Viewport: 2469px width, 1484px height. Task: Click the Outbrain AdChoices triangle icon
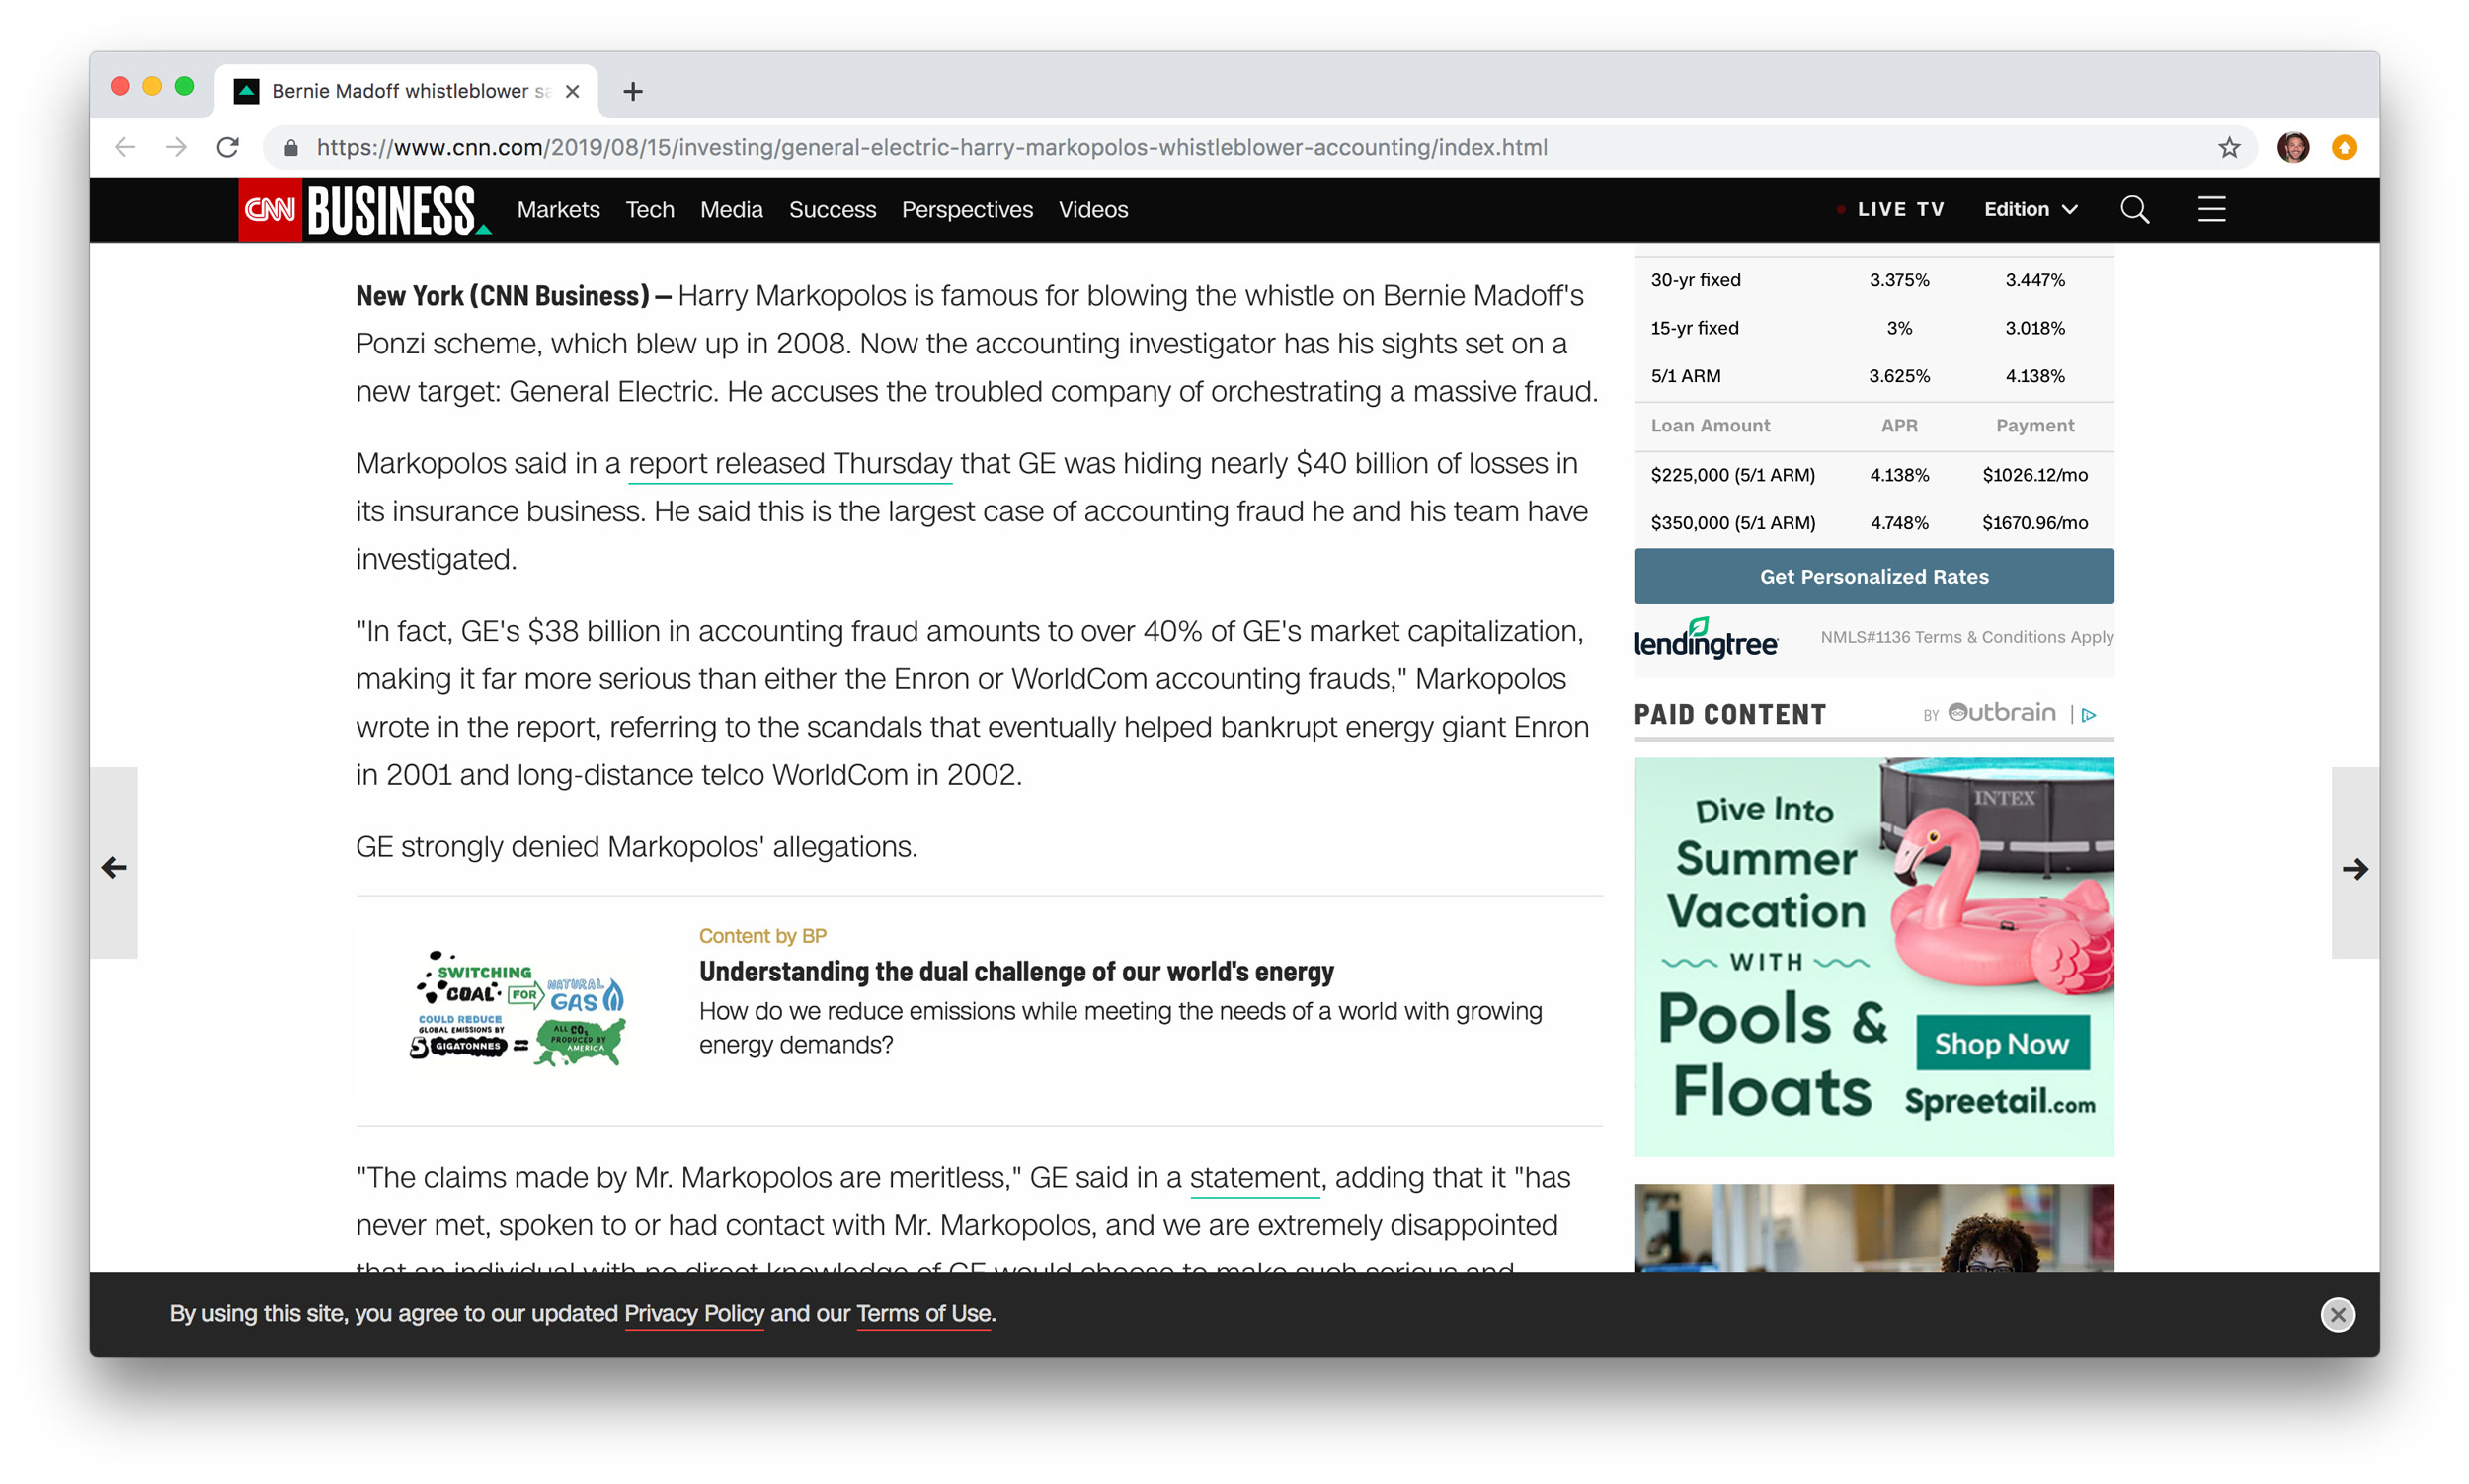coord(2089,714)
